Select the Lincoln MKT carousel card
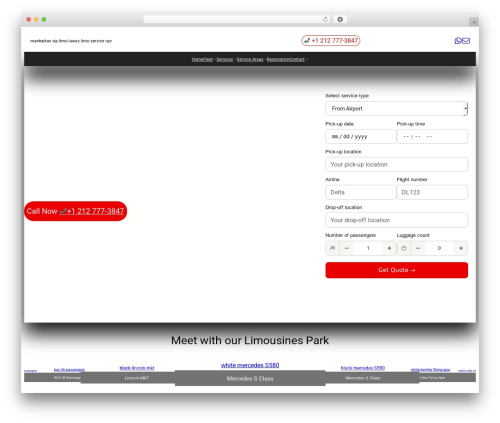This screenshot has height=423, width=500. point(128,378)
